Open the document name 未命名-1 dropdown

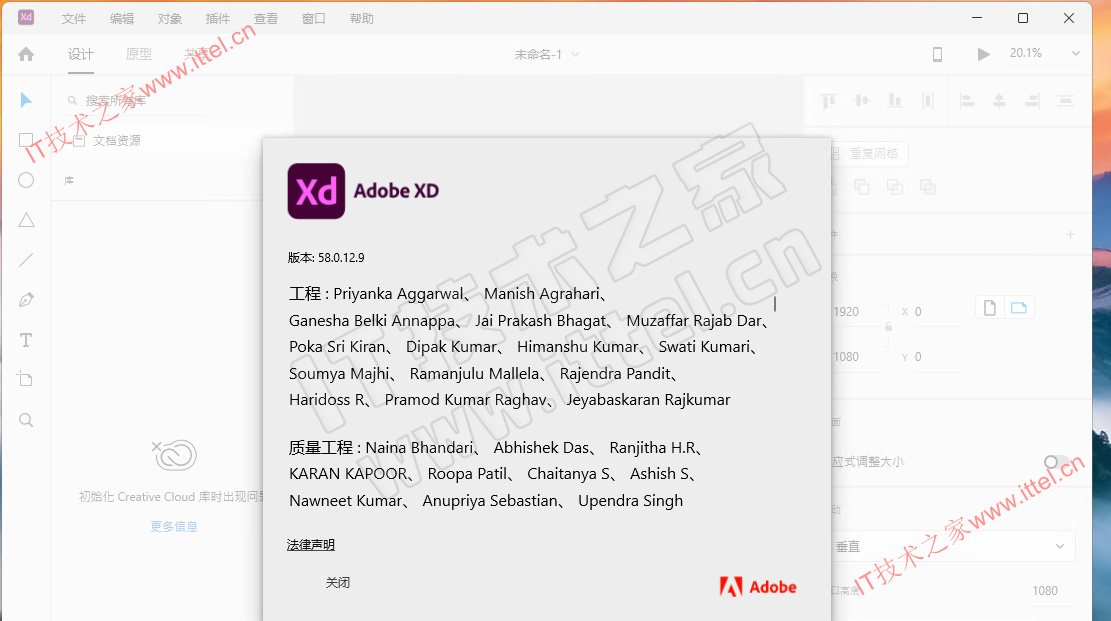546,55
